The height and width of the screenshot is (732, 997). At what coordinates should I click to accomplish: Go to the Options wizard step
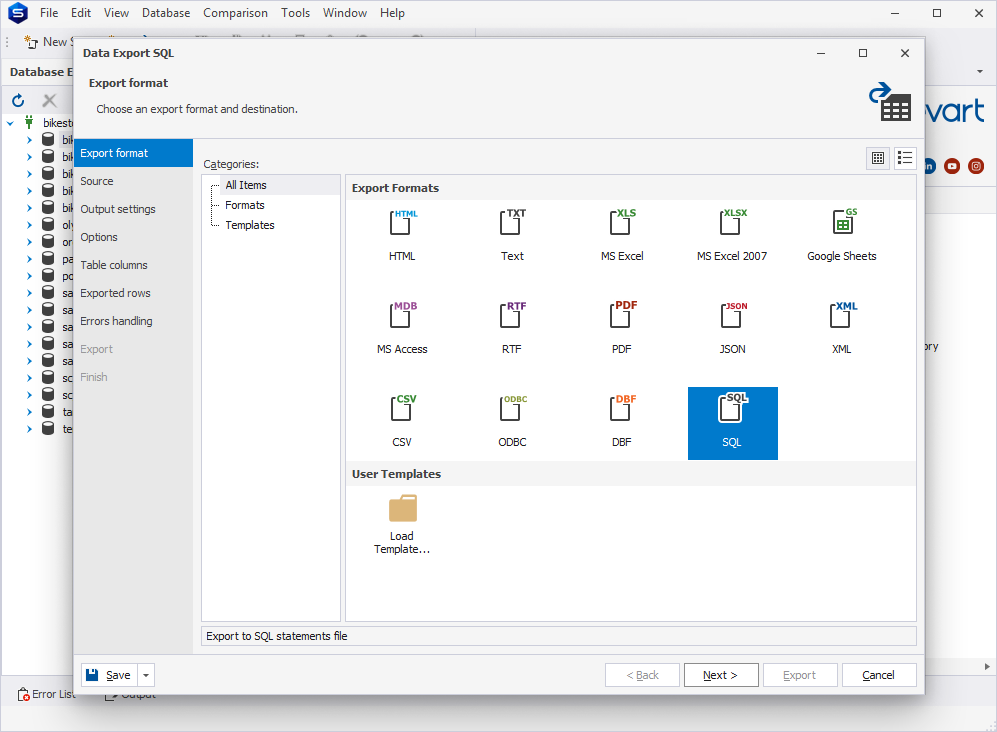click(133, 237)
